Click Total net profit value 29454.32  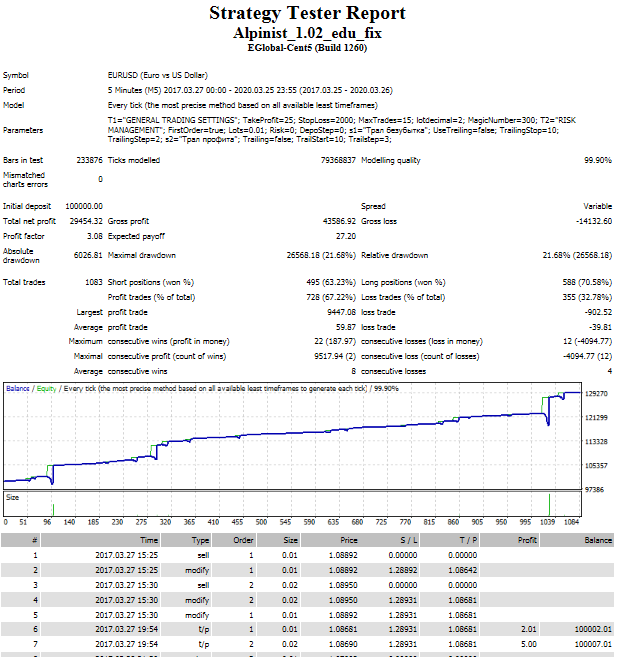tap(86, 222)
